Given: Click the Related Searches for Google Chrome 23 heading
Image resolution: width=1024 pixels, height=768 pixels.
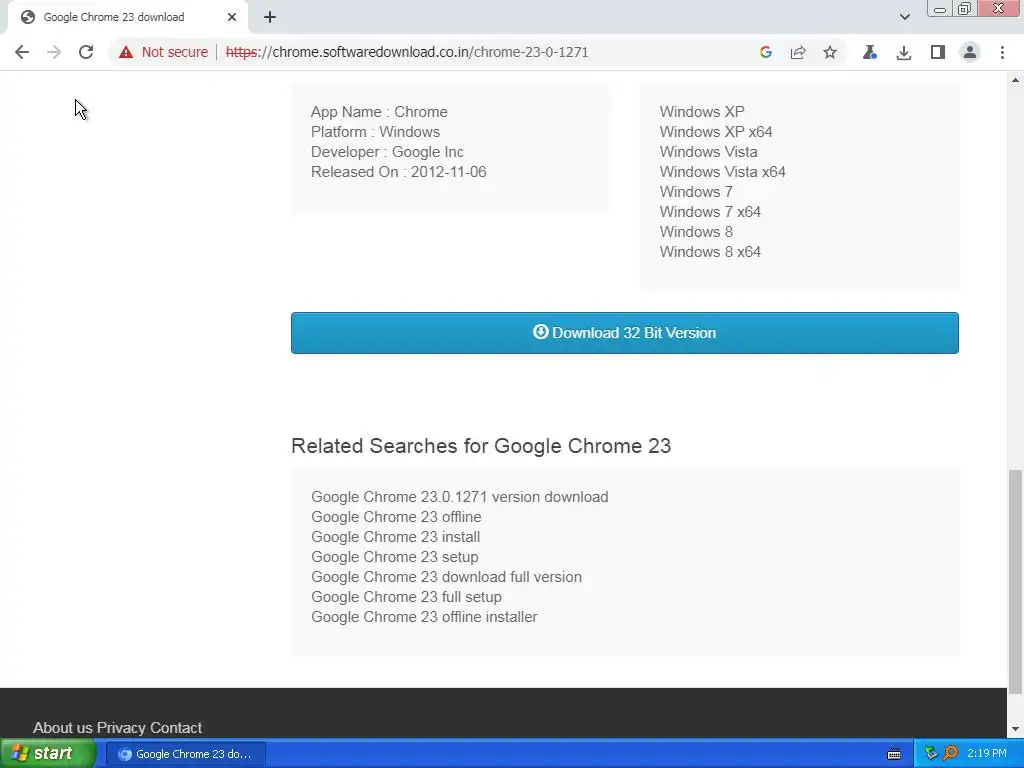Looking at the screenshot, I should (481, 445).
